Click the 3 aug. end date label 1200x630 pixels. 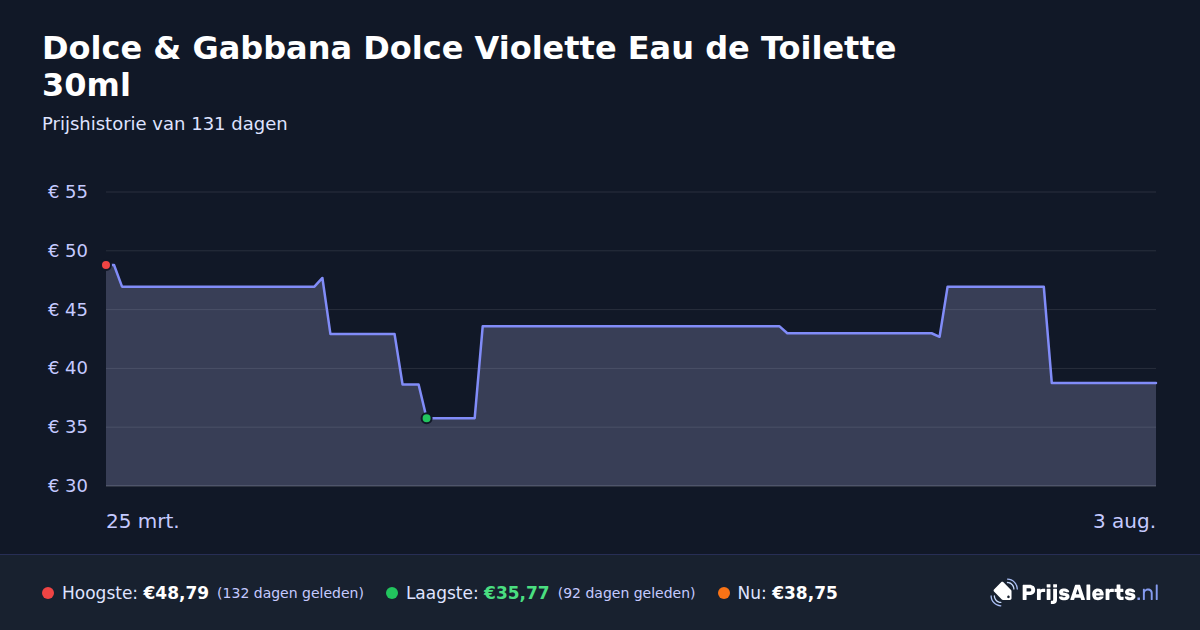1124,522
